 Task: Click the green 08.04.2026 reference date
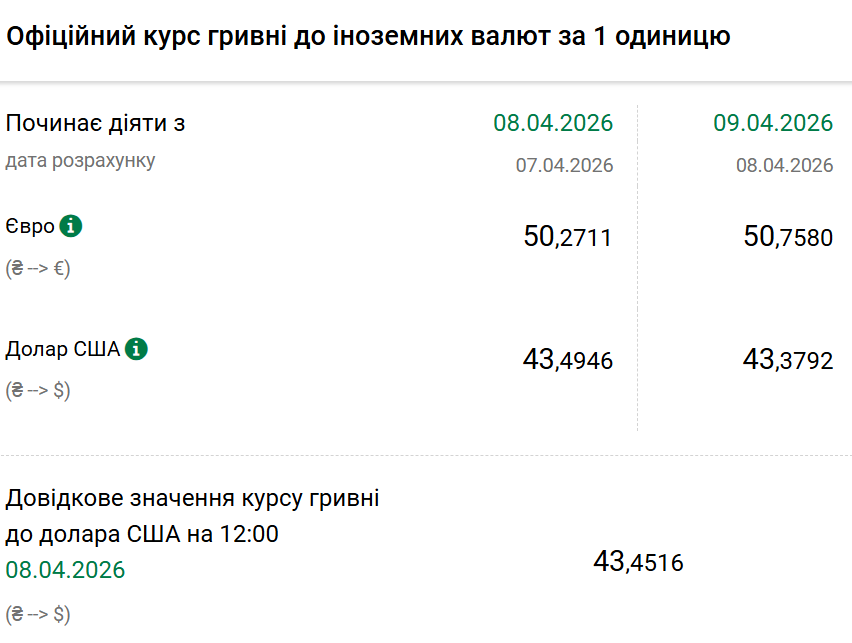point(66,570)
